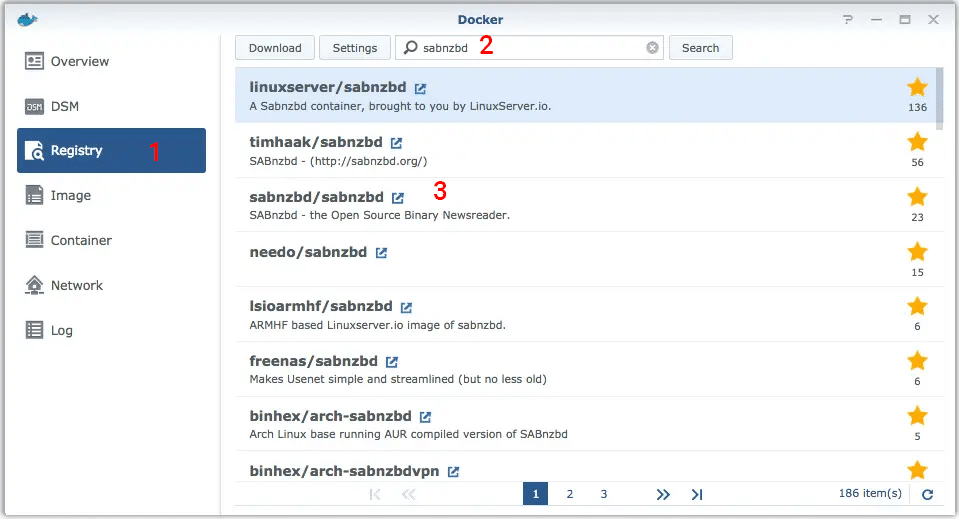
Task: Click star icon of sabnzbd/sabnzbd
Action: [x=917, y=197]
